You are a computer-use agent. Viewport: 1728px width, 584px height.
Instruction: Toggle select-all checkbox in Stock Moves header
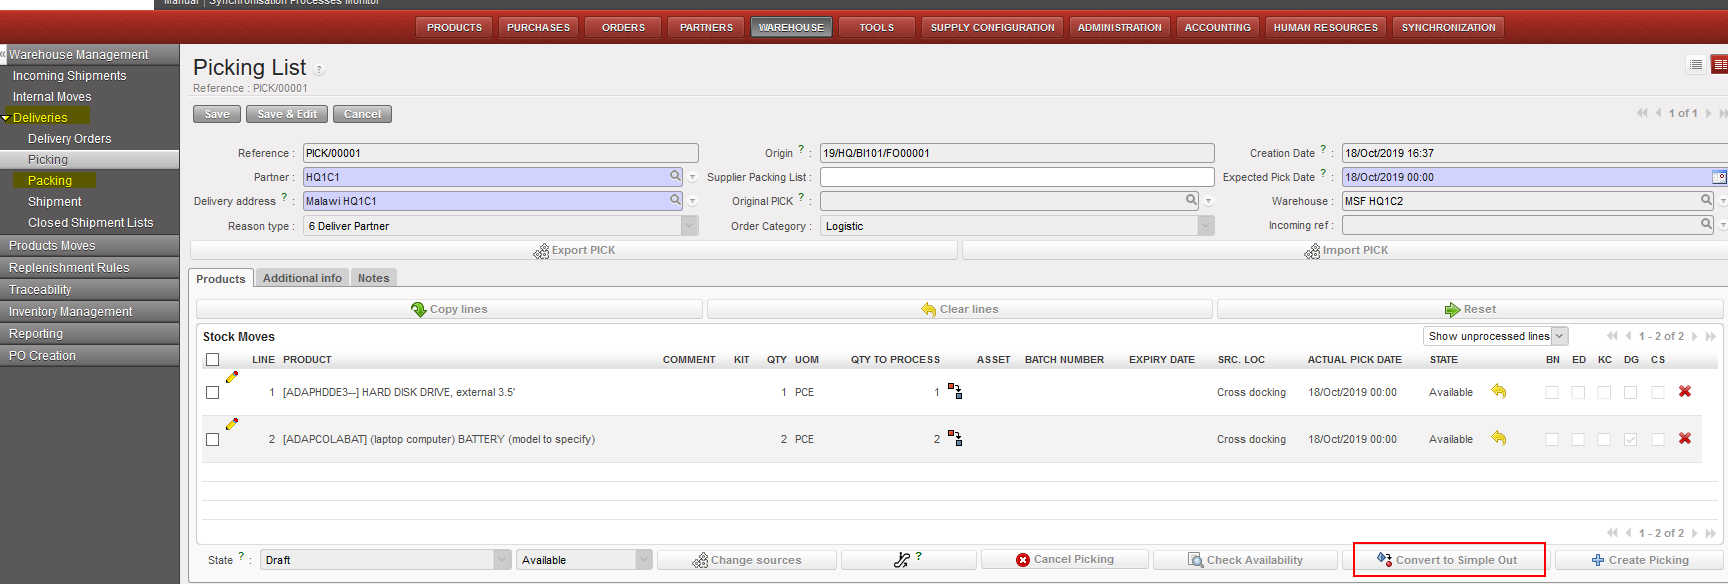point(212,360)
